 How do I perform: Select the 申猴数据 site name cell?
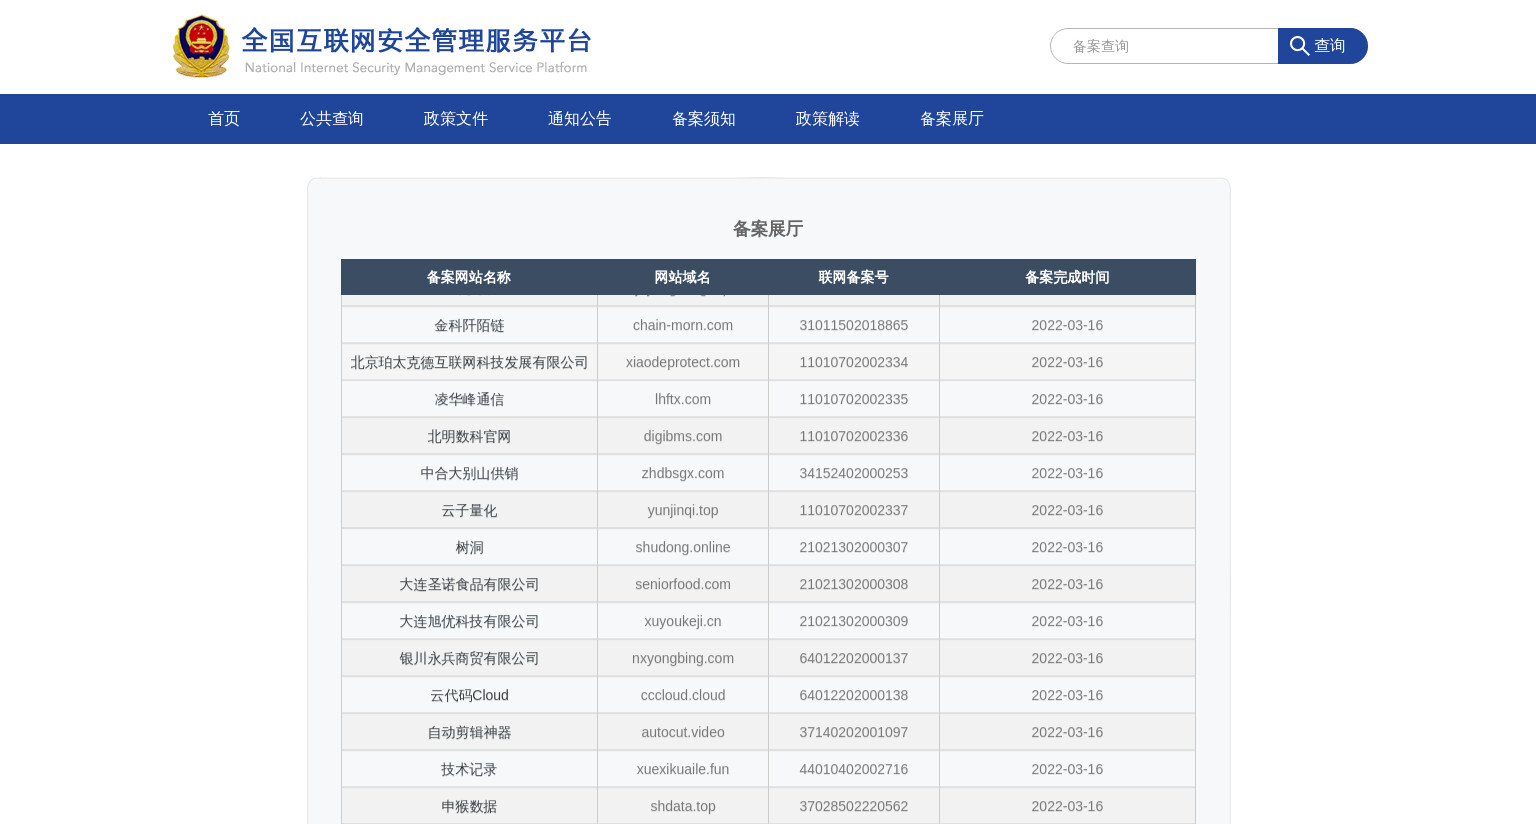pyautogui.click(x=469, y=806)
